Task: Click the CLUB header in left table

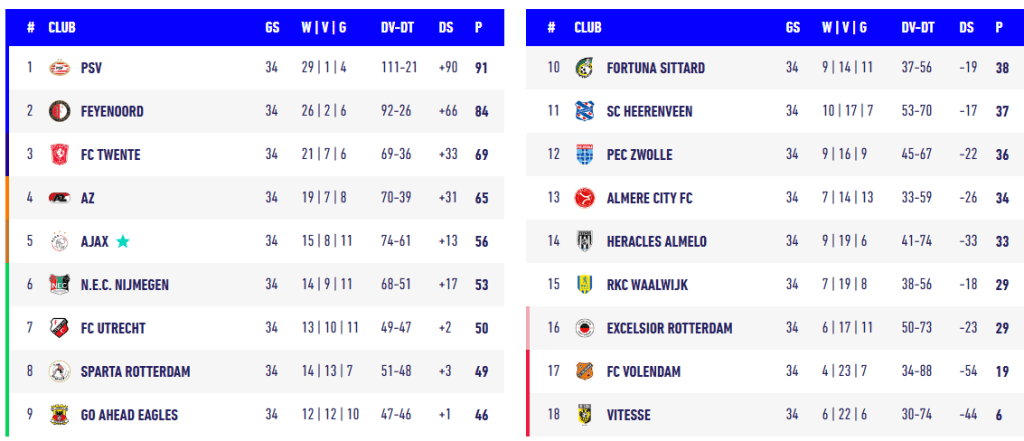Action: (x=62, y=28)
